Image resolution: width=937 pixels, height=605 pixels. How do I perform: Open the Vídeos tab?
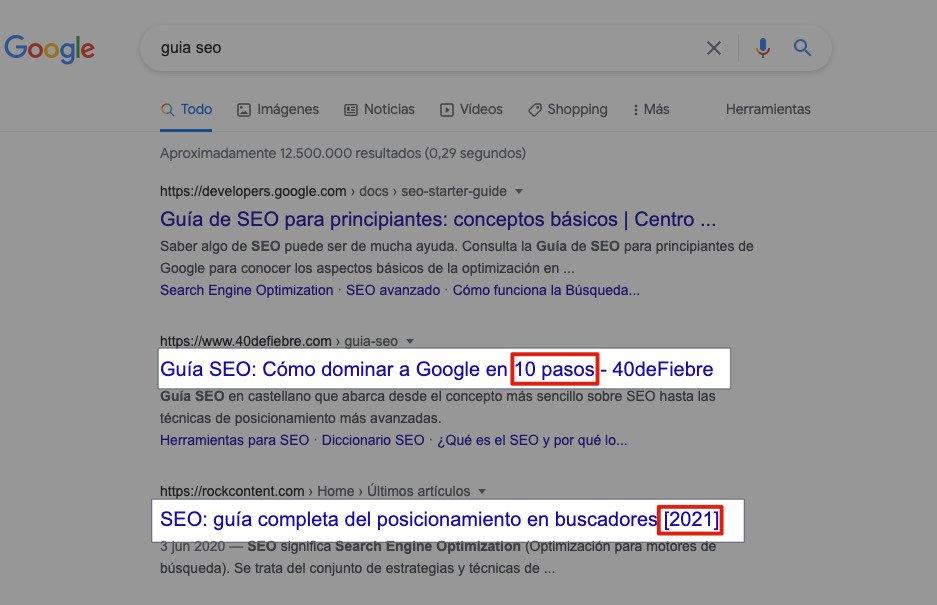point(471,109)
